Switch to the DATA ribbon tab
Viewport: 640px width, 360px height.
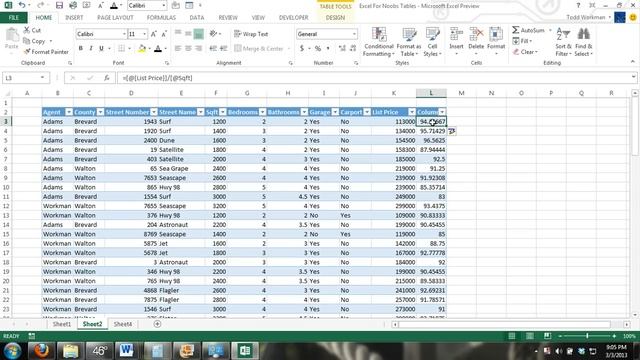[x=197, y=18]
